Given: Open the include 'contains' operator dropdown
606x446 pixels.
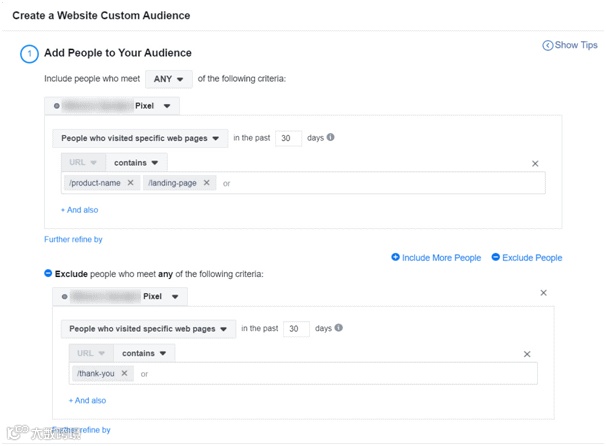Looking at the screenshot, I should coord(139,162).
